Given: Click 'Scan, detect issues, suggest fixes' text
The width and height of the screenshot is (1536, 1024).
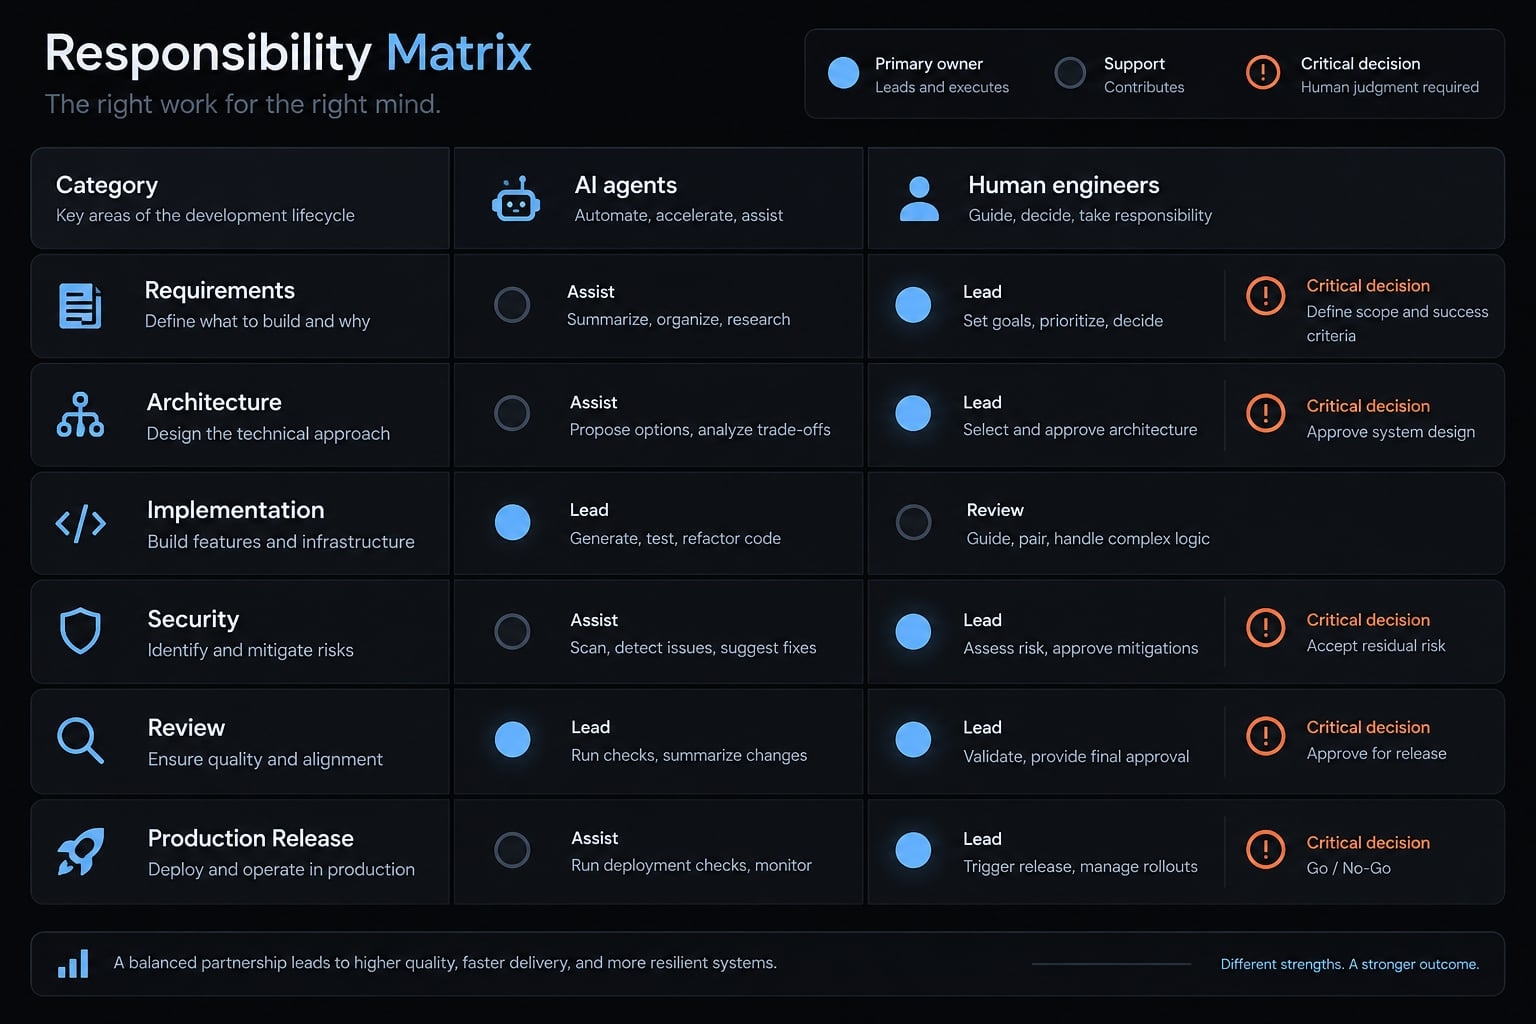Looking at the screenshot, I should pos(693,648).
